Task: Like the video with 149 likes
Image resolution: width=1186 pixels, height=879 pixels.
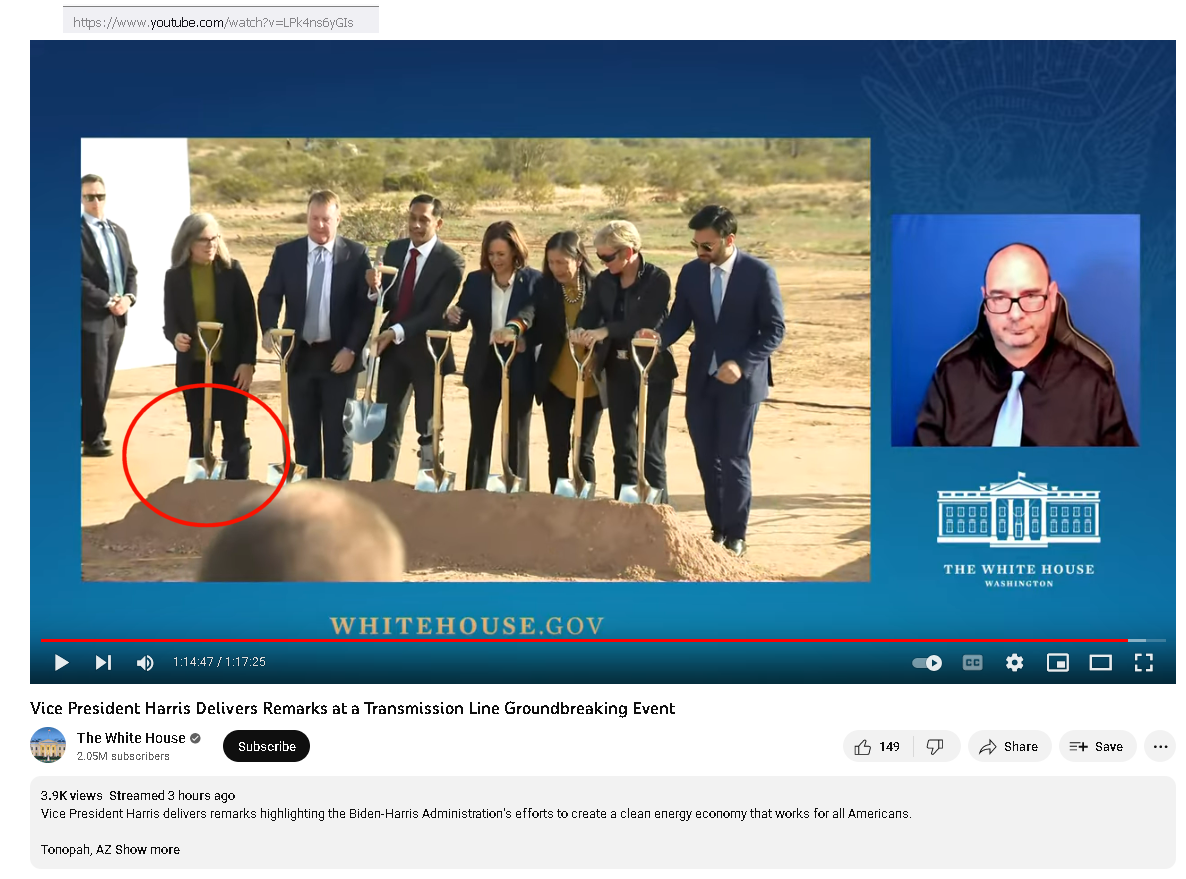Action: [877, 747]
